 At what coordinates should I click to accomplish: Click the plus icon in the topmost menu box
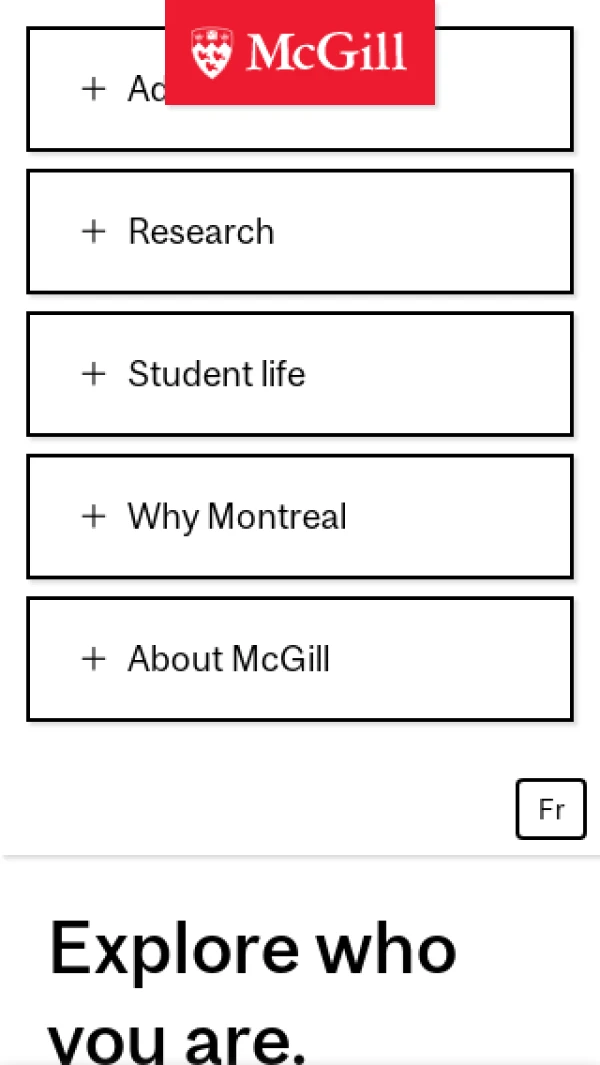pyautogui.click(x=94, y=89)
